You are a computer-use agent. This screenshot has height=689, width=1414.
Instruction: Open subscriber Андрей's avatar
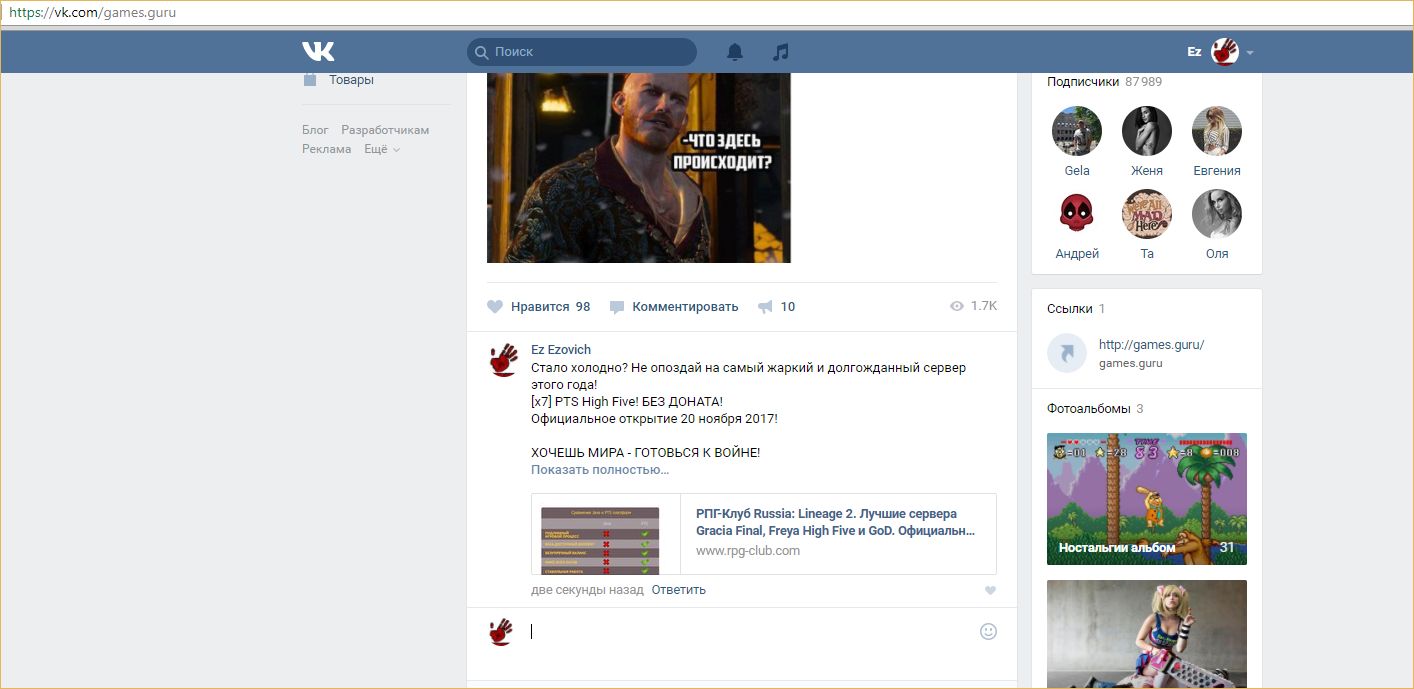1077,213
